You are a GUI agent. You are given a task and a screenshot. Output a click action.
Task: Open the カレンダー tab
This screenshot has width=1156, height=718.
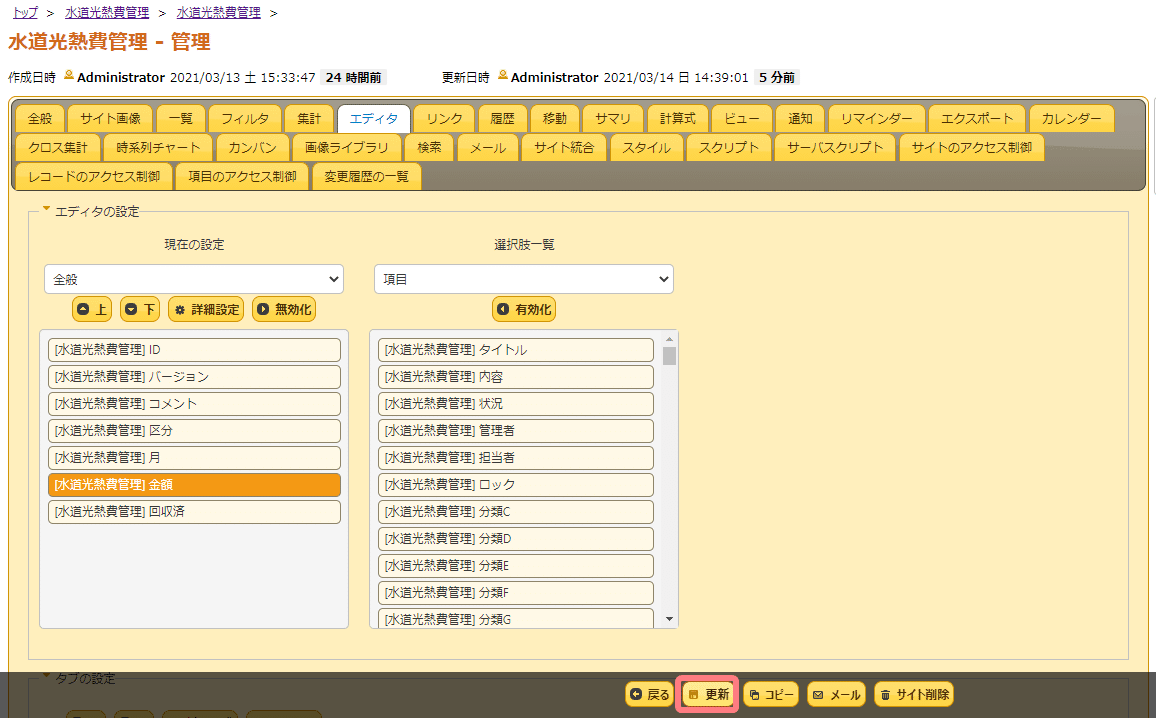click(x=1071, y=119)
